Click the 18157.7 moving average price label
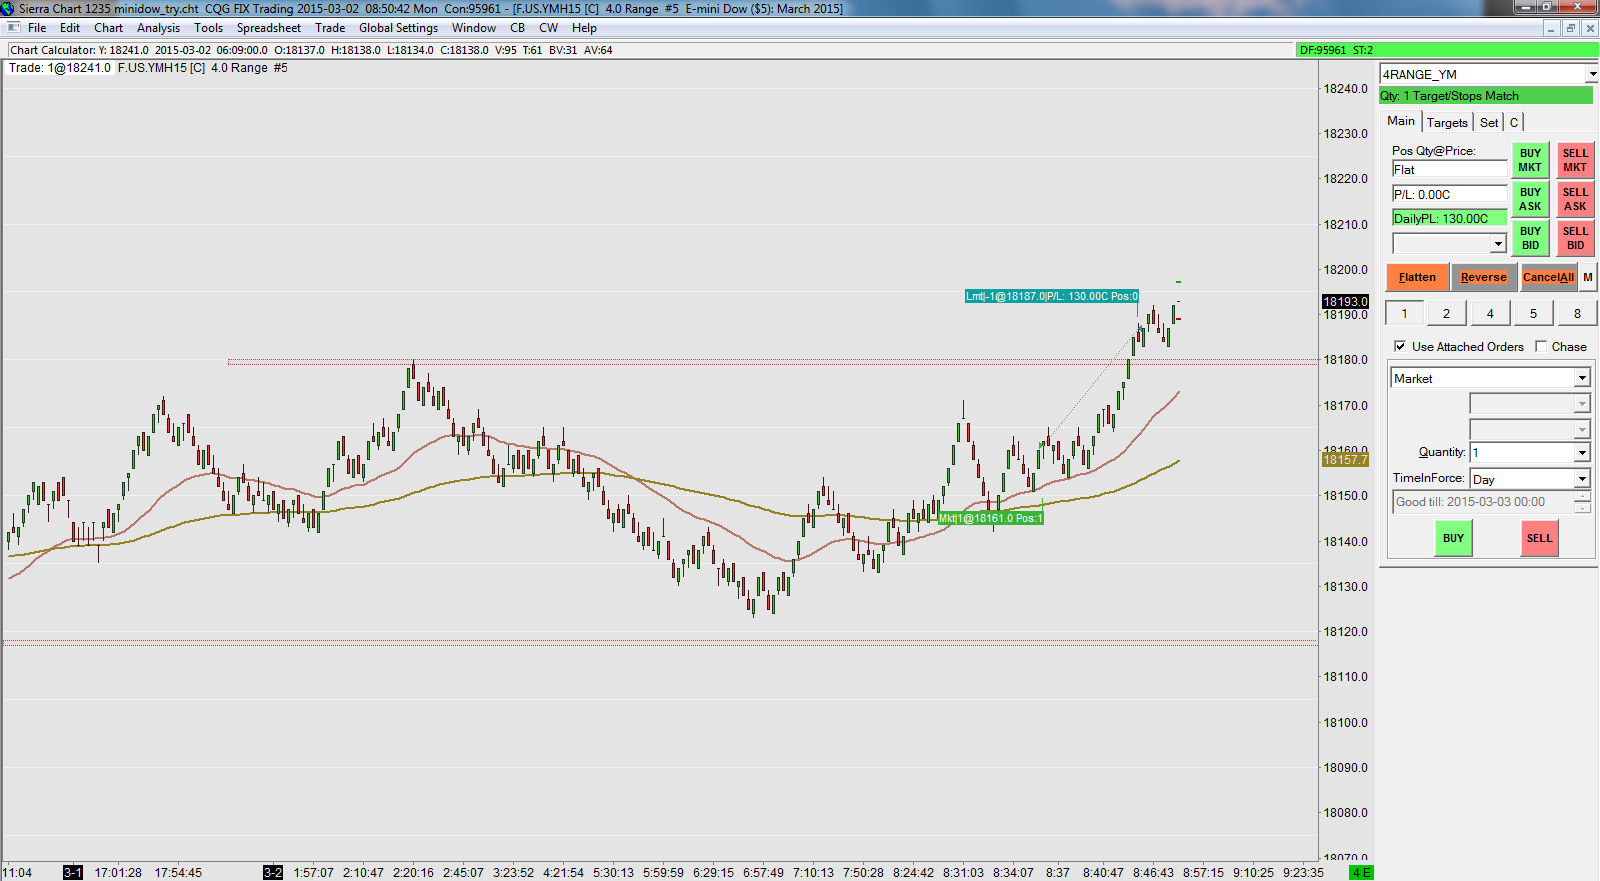The height and width of the screenshot is (881, 1600). (x=1345, y=459)
